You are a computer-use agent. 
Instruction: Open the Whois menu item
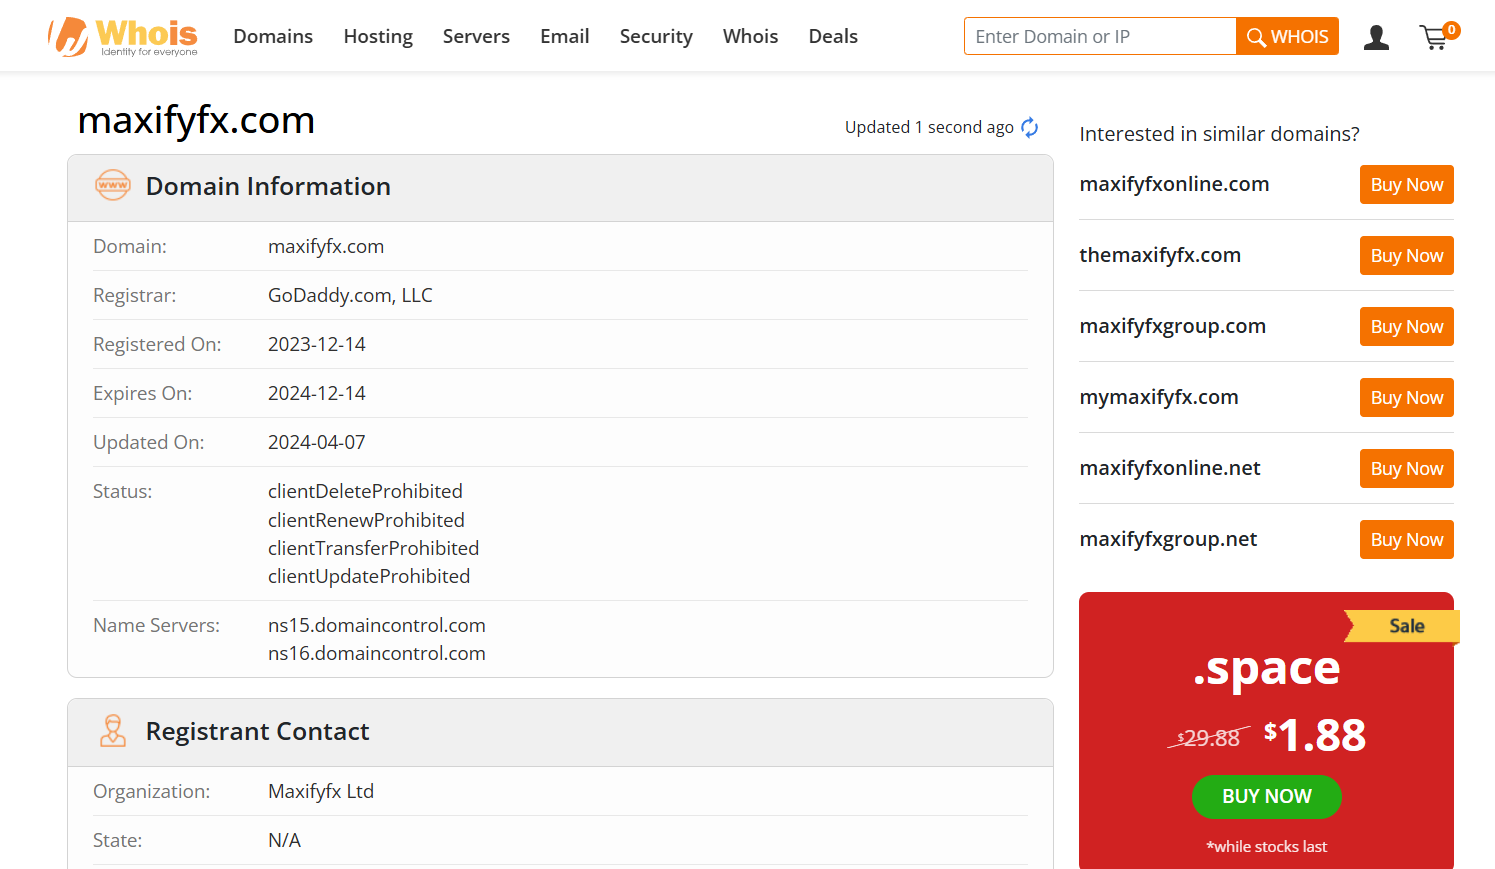coord(750,36)
